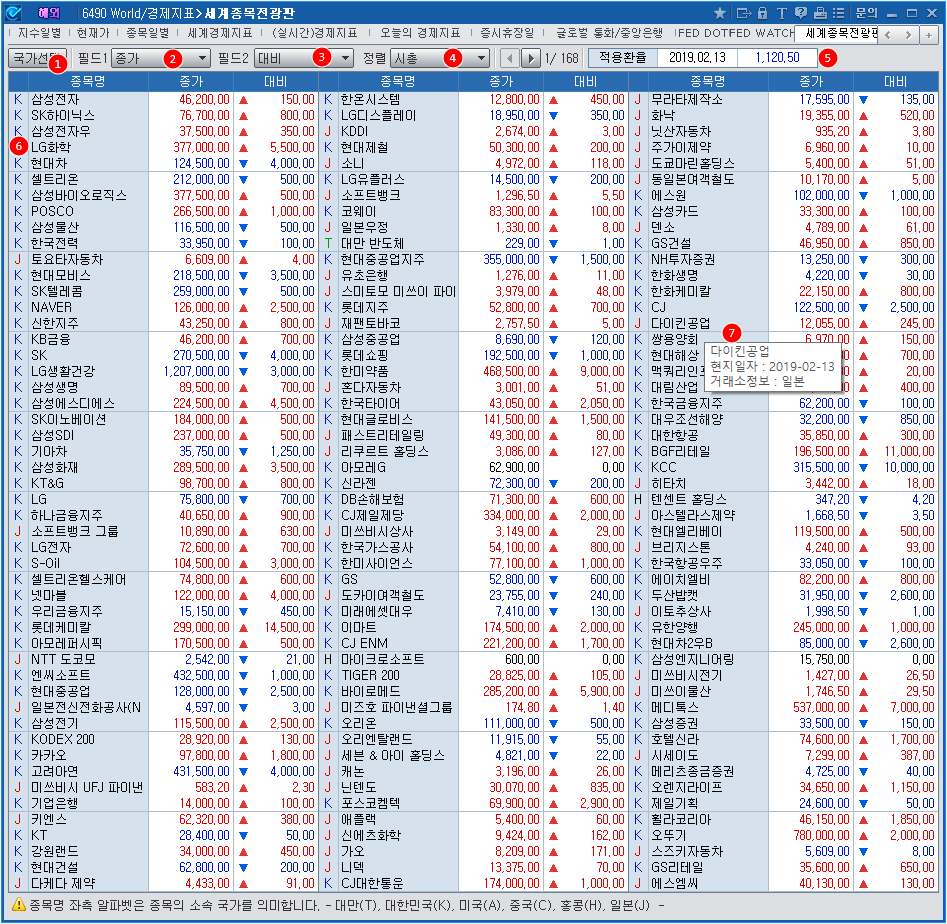Click the 해외 badge in title bar
The image size is (947, 924).
click(x=48, y=13)
